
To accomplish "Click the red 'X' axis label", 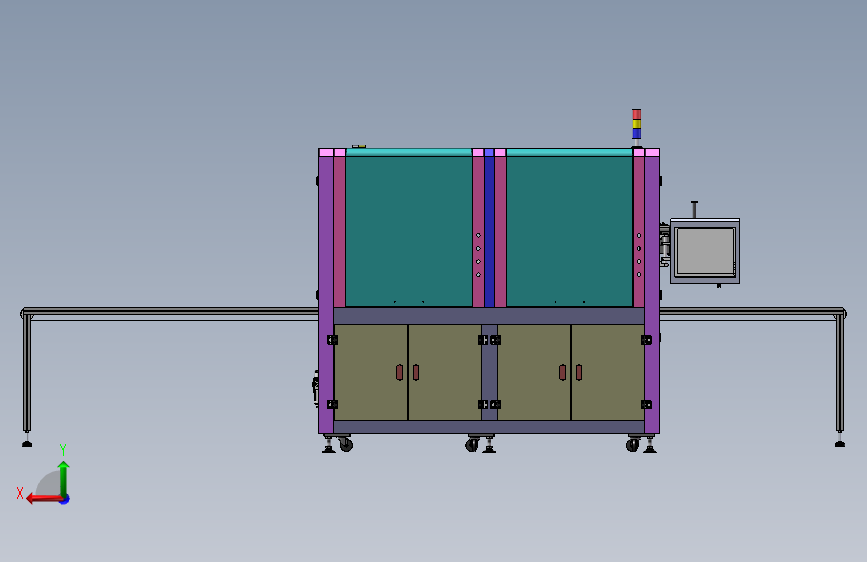I will tap(20, 493).
